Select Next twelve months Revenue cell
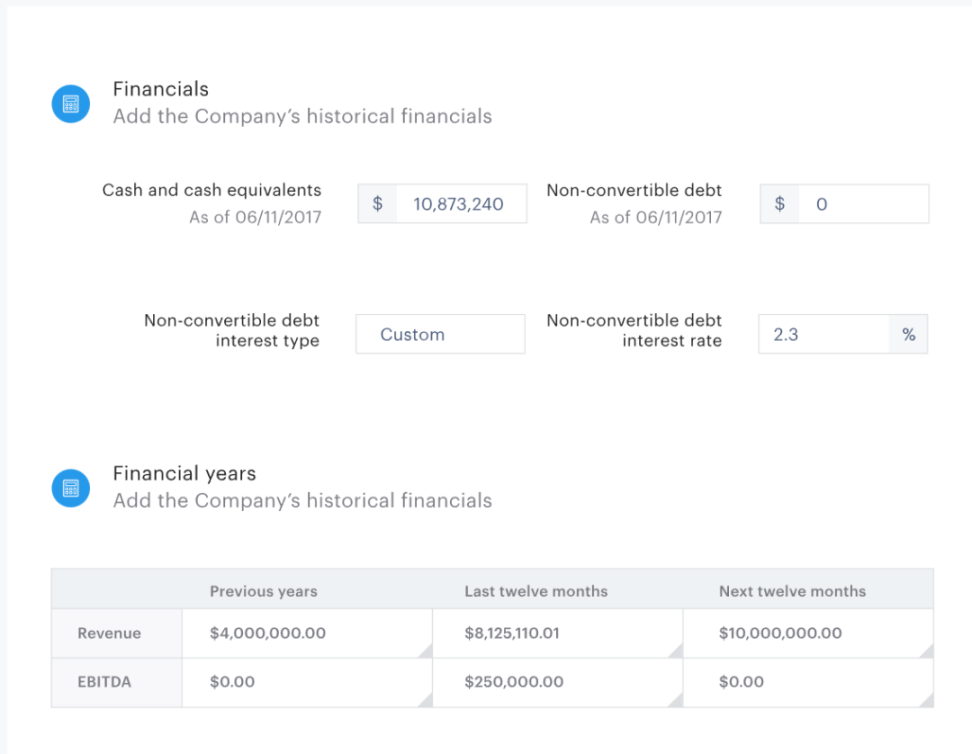 807,633
